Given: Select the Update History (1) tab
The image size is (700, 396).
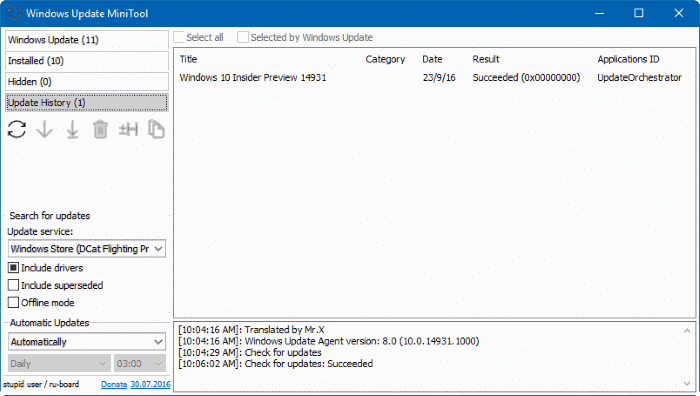Looking at the screenshot, I should [x=87, y=103].
